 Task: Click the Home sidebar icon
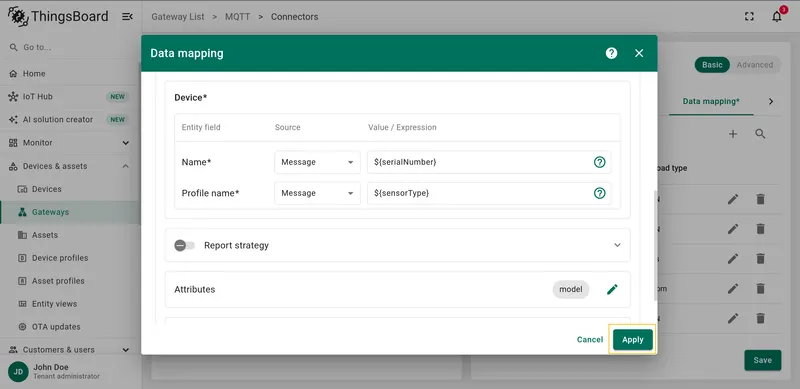[13, 74]
